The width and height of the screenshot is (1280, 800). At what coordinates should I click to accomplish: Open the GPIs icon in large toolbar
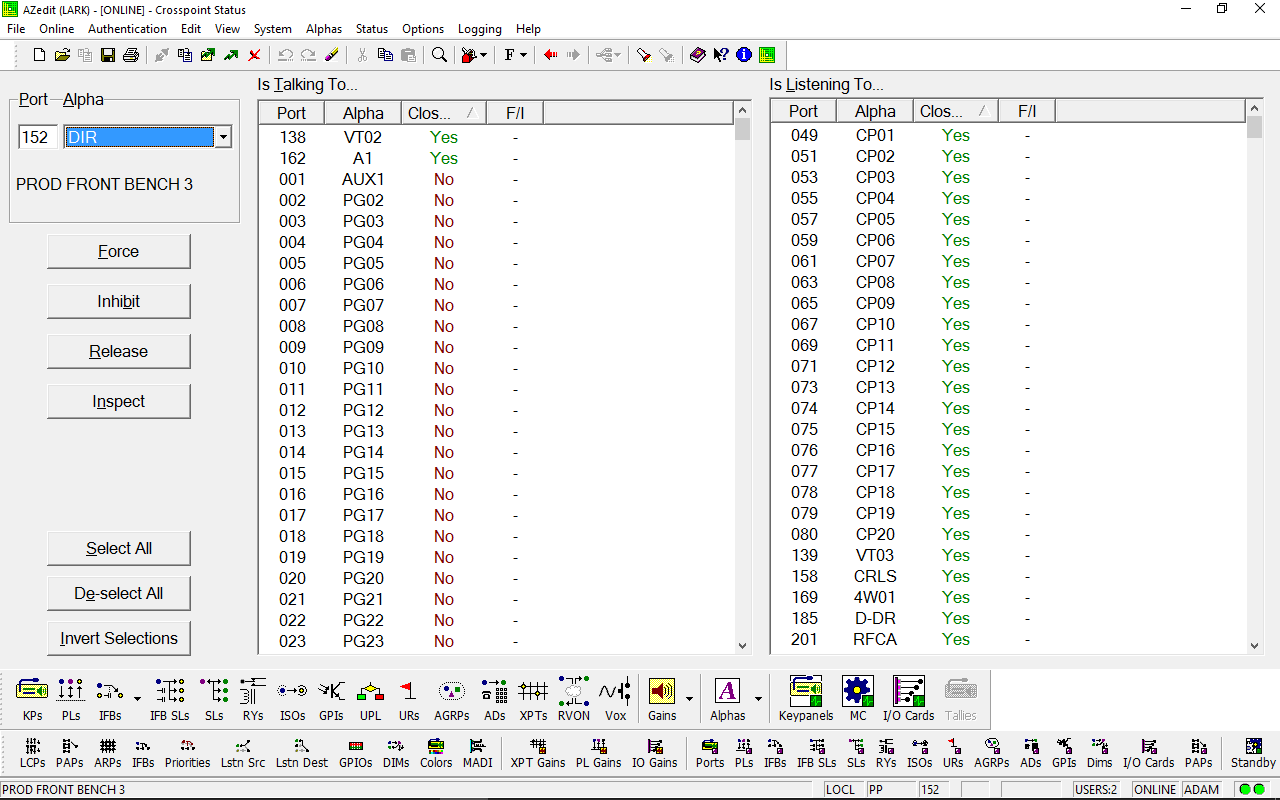(331, 699)
